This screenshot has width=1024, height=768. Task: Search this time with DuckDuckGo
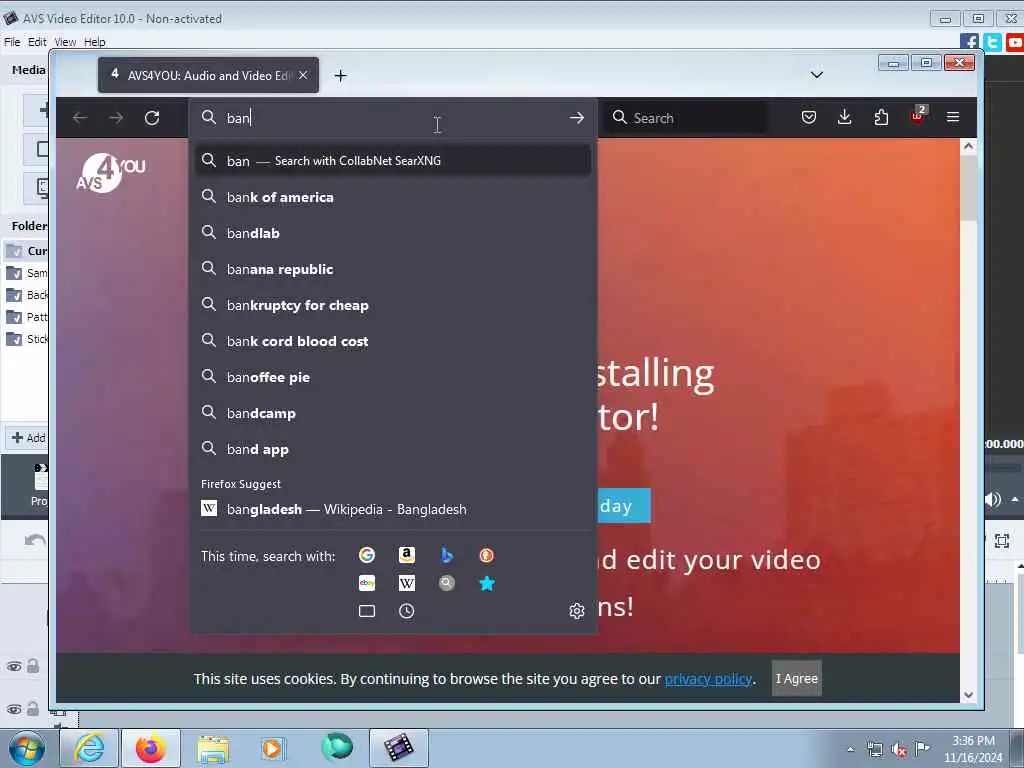click(487, 555)
